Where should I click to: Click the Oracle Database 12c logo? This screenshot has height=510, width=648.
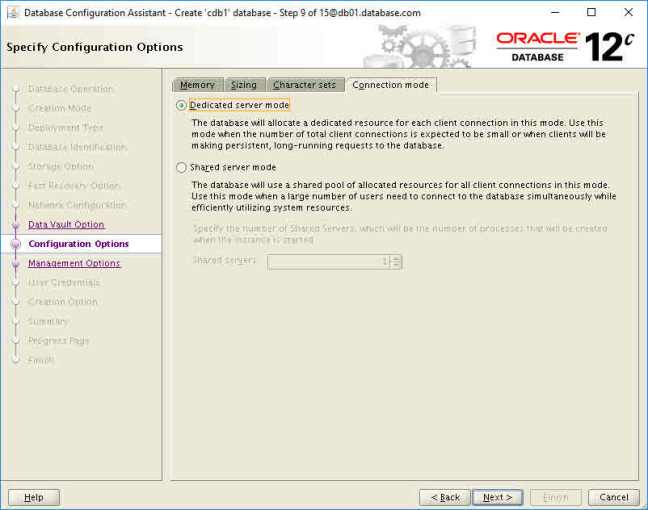click(565, 46)
